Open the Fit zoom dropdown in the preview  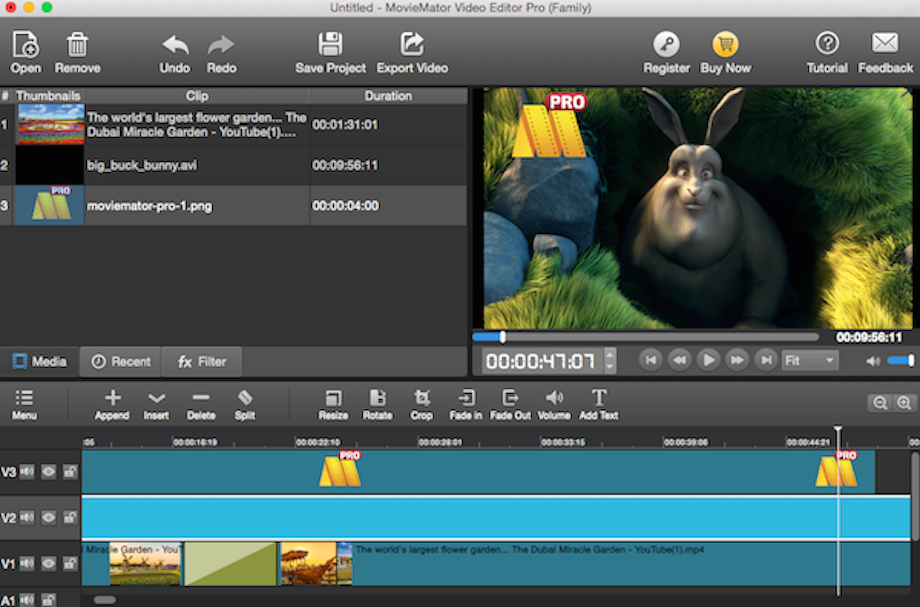coord(810,361)
